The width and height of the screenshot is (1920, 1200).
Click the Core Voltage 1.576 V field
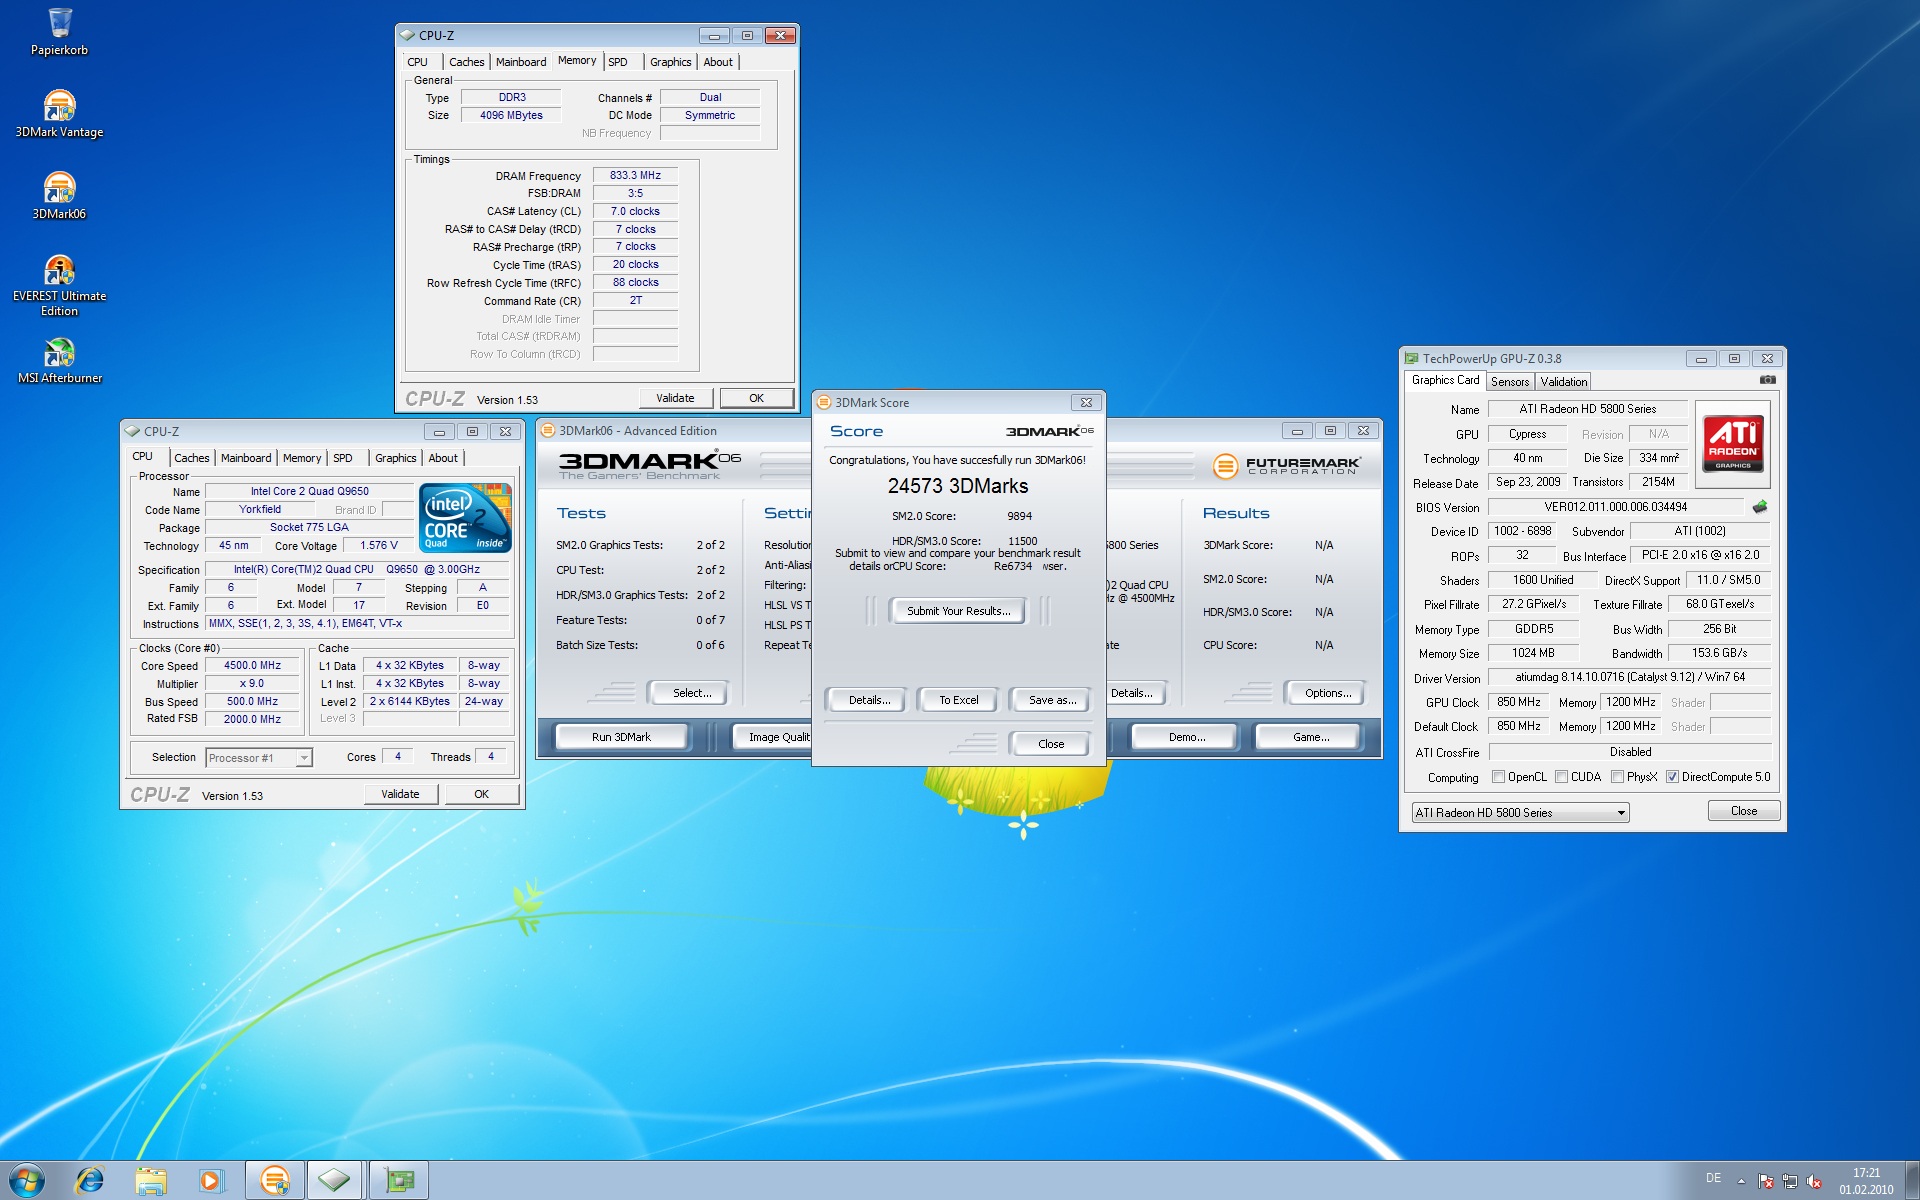click(379, 545)
